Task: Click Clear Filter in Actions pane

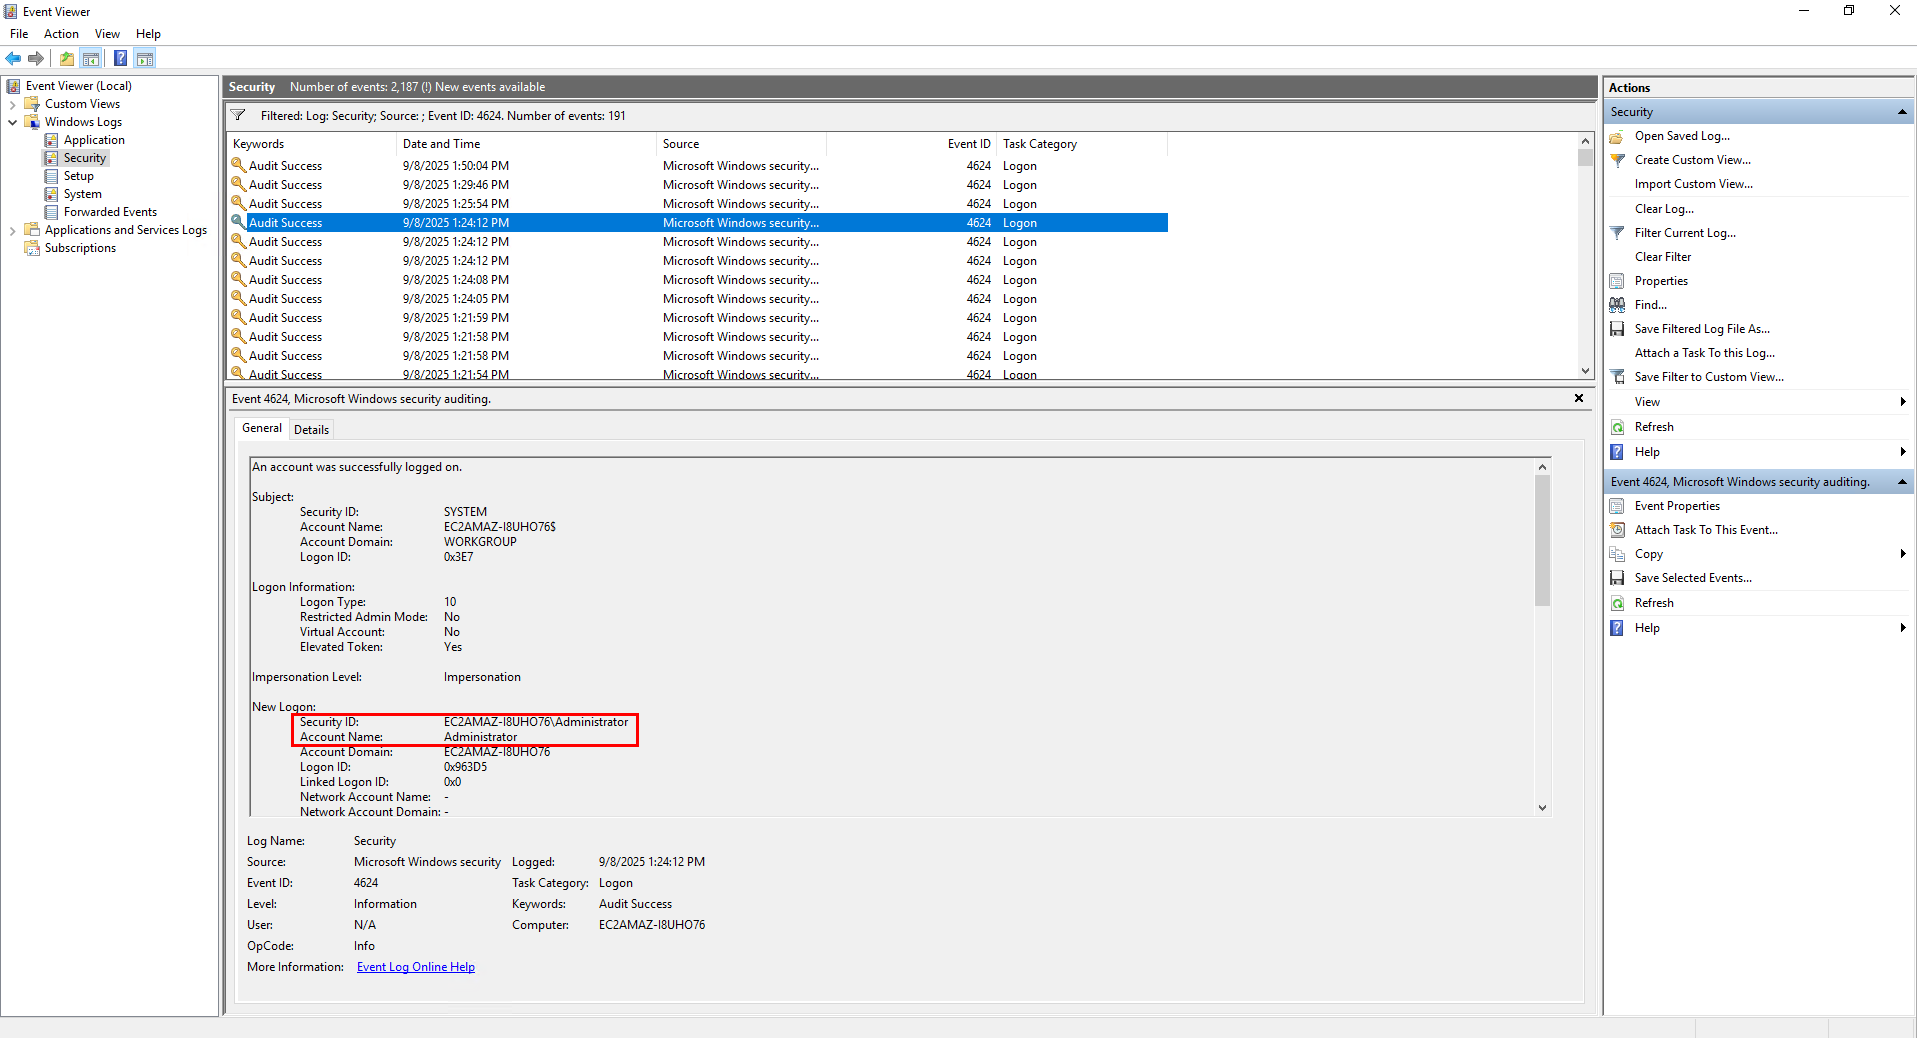Action: 1662,257
